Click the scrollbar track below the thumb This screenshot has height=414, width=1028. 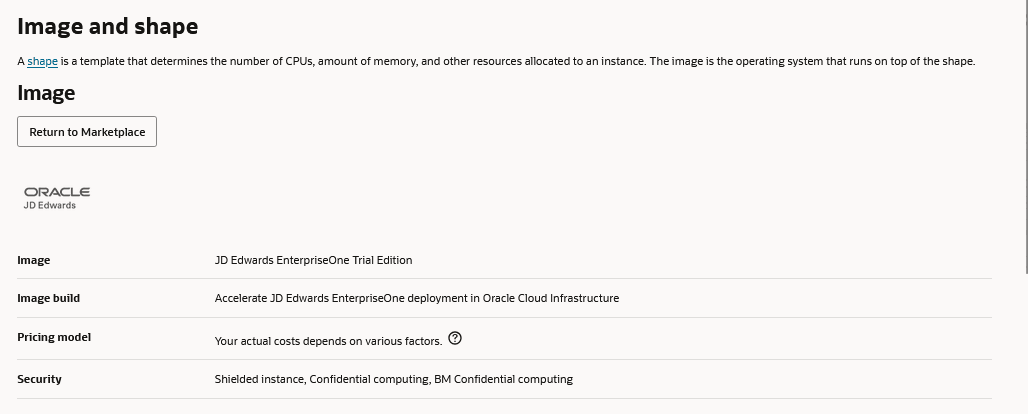pyautogui.click(x=1022, y=340)
